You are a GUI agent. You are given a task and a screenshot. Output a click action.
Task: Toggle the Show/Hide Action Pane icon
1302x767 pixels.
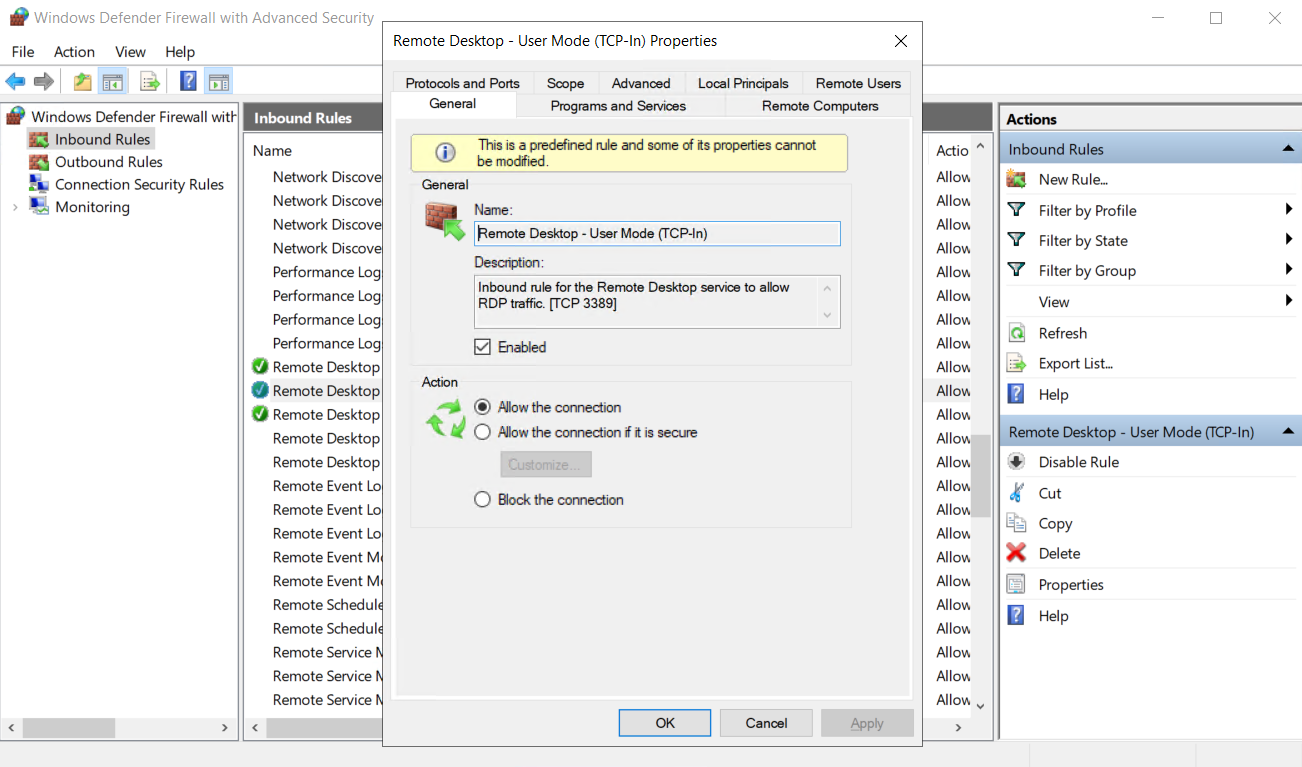pyautogui.click(x=219, y=82)
